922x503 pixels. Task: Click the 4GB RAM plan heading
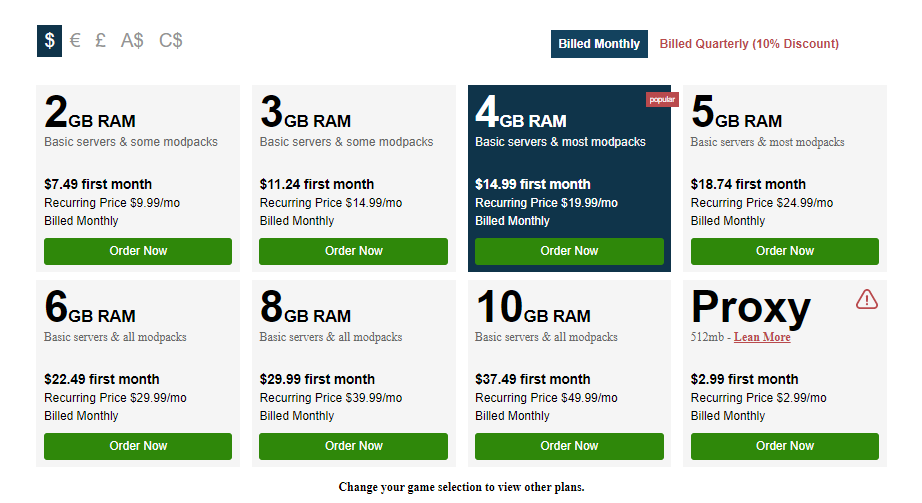(x=521, y=114)
